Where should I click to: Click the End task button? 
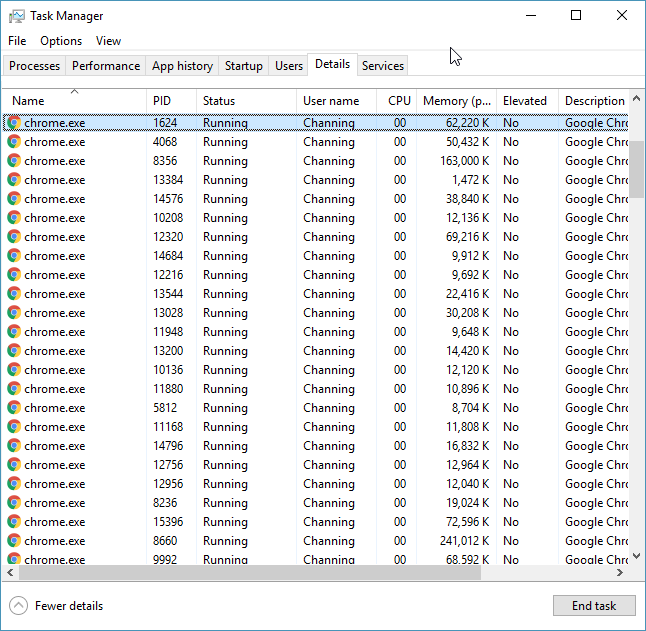(594, 605)
